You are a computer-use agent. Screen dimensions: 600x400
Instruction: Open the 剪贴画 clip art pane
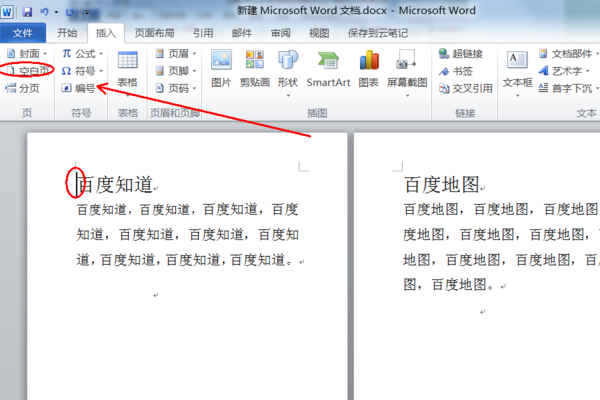(255, 69)
